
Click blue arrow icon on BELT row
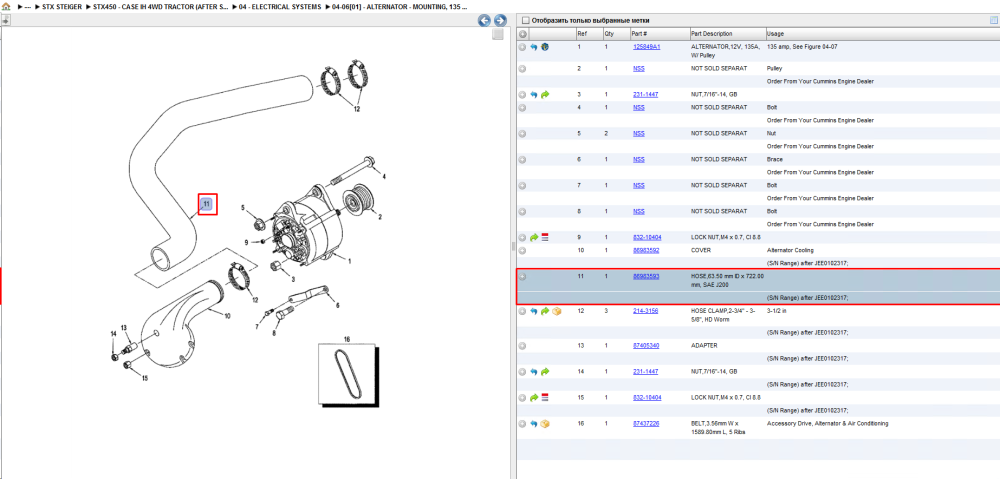point(534,424)
